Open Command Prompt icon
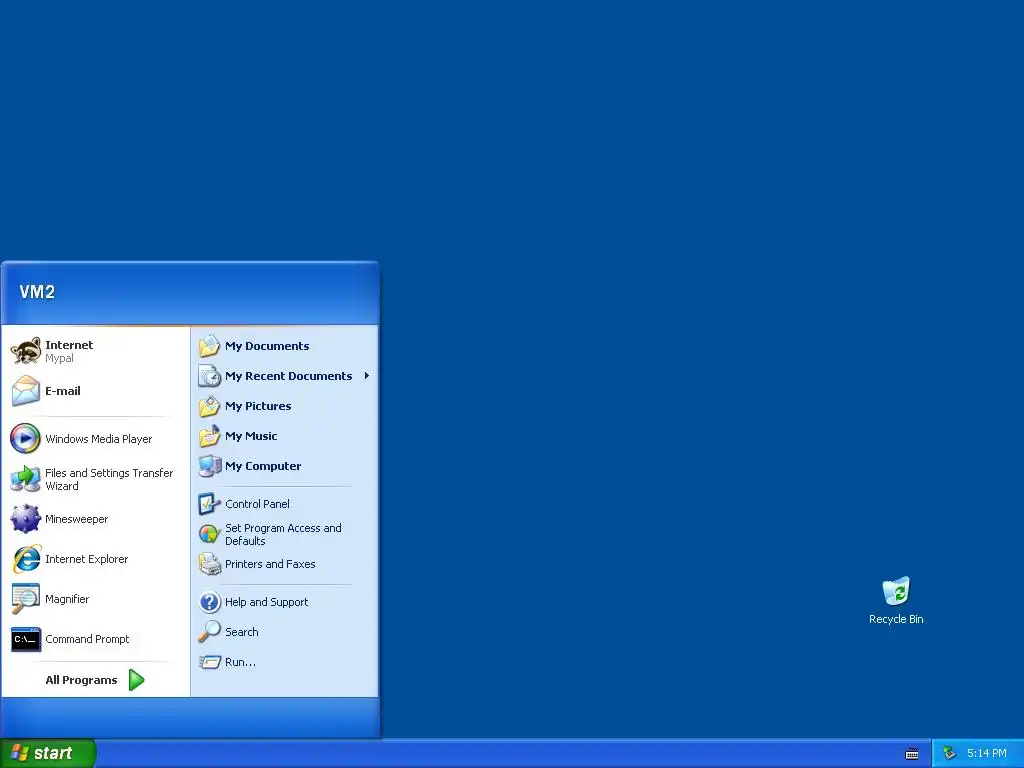 [25, 639]
